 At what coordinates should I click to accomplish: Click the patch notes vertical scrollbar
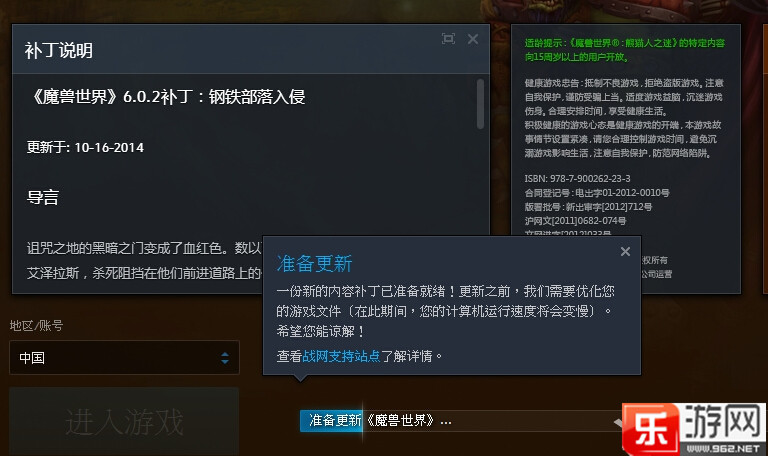480,104
